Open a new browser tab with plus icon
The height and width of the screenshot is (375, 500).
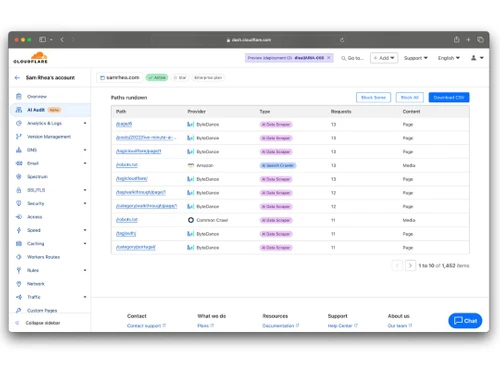click(468, 40)
